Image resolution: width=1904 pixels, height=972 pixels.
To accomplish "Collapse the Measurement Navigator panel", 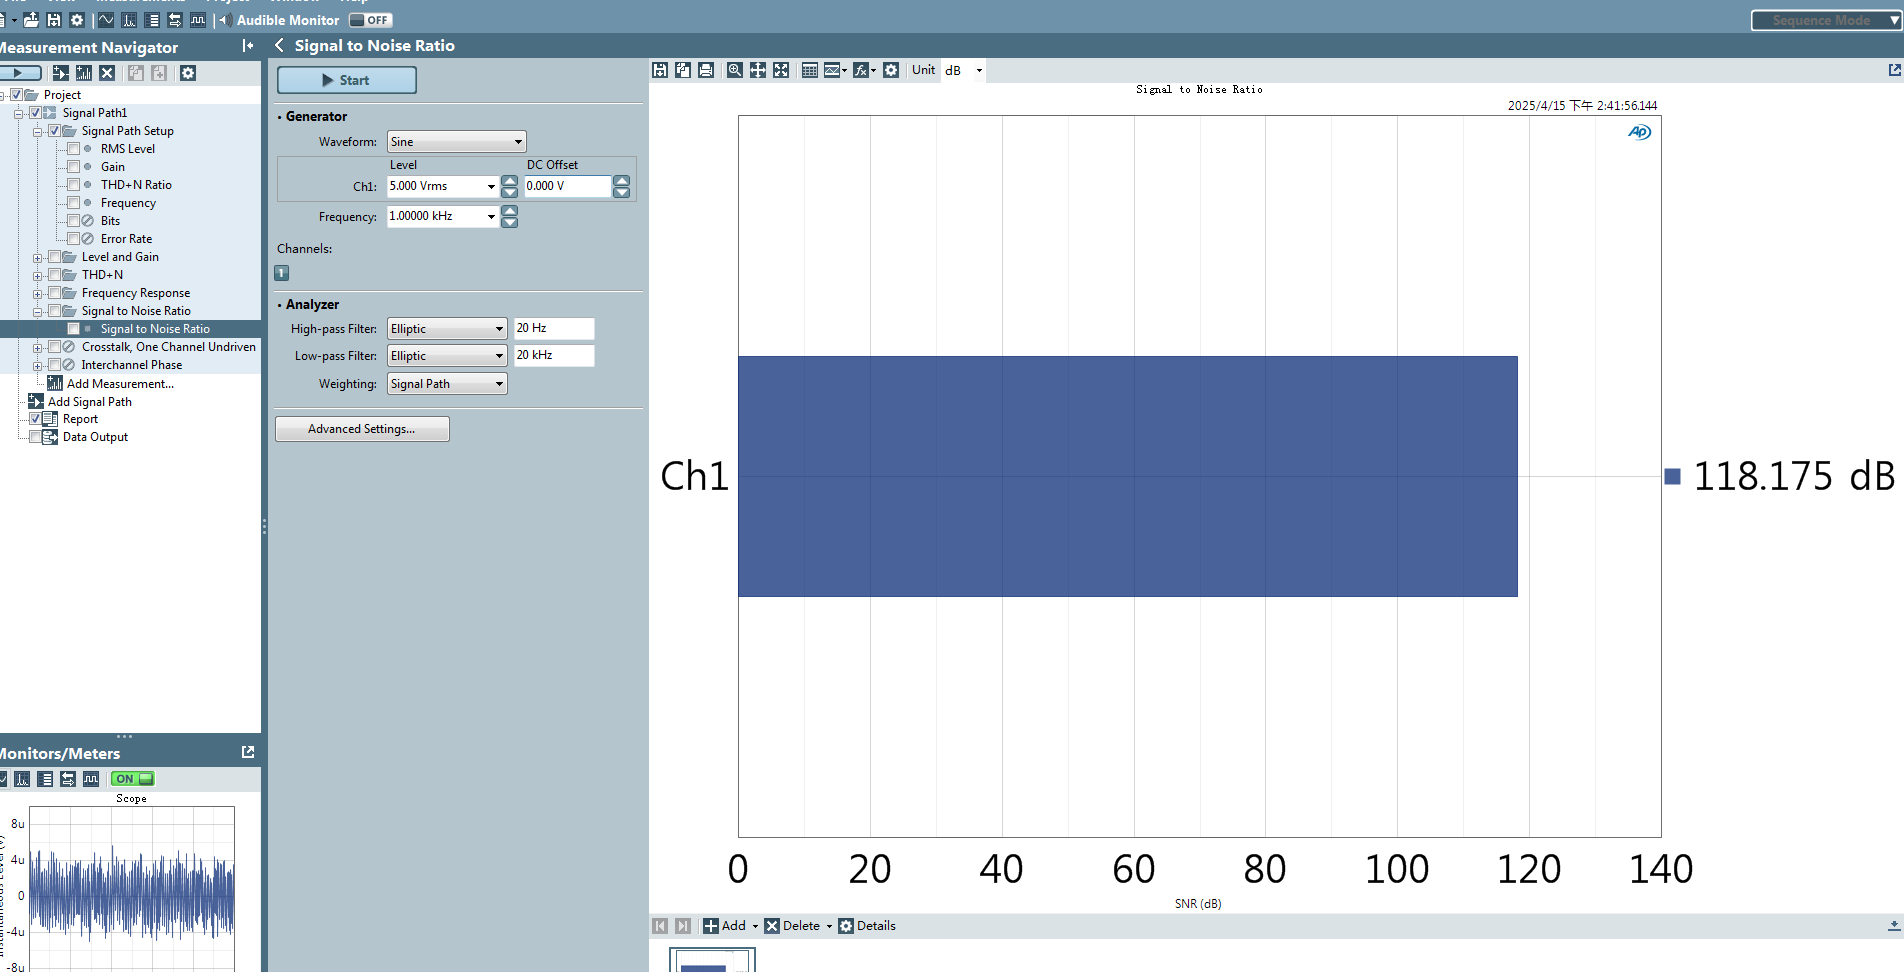I will click(248, 46).
